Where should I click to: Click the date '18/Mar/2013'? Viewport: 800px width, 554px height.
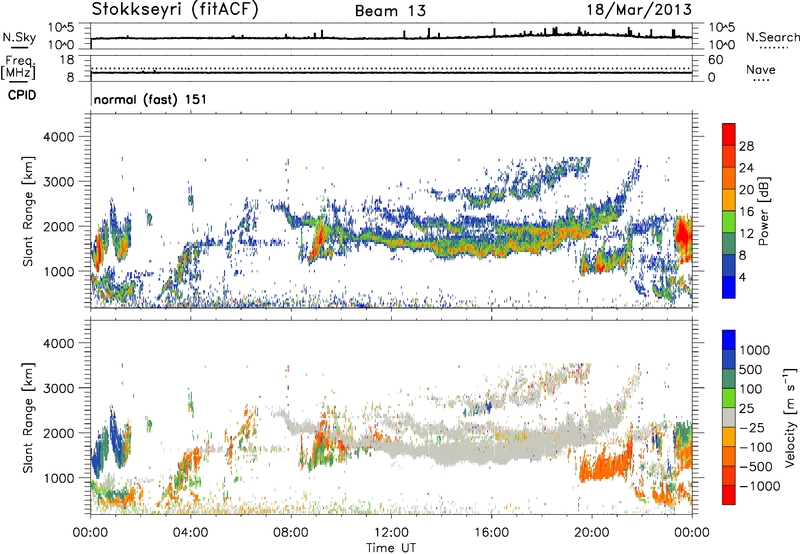pos(639,10)
